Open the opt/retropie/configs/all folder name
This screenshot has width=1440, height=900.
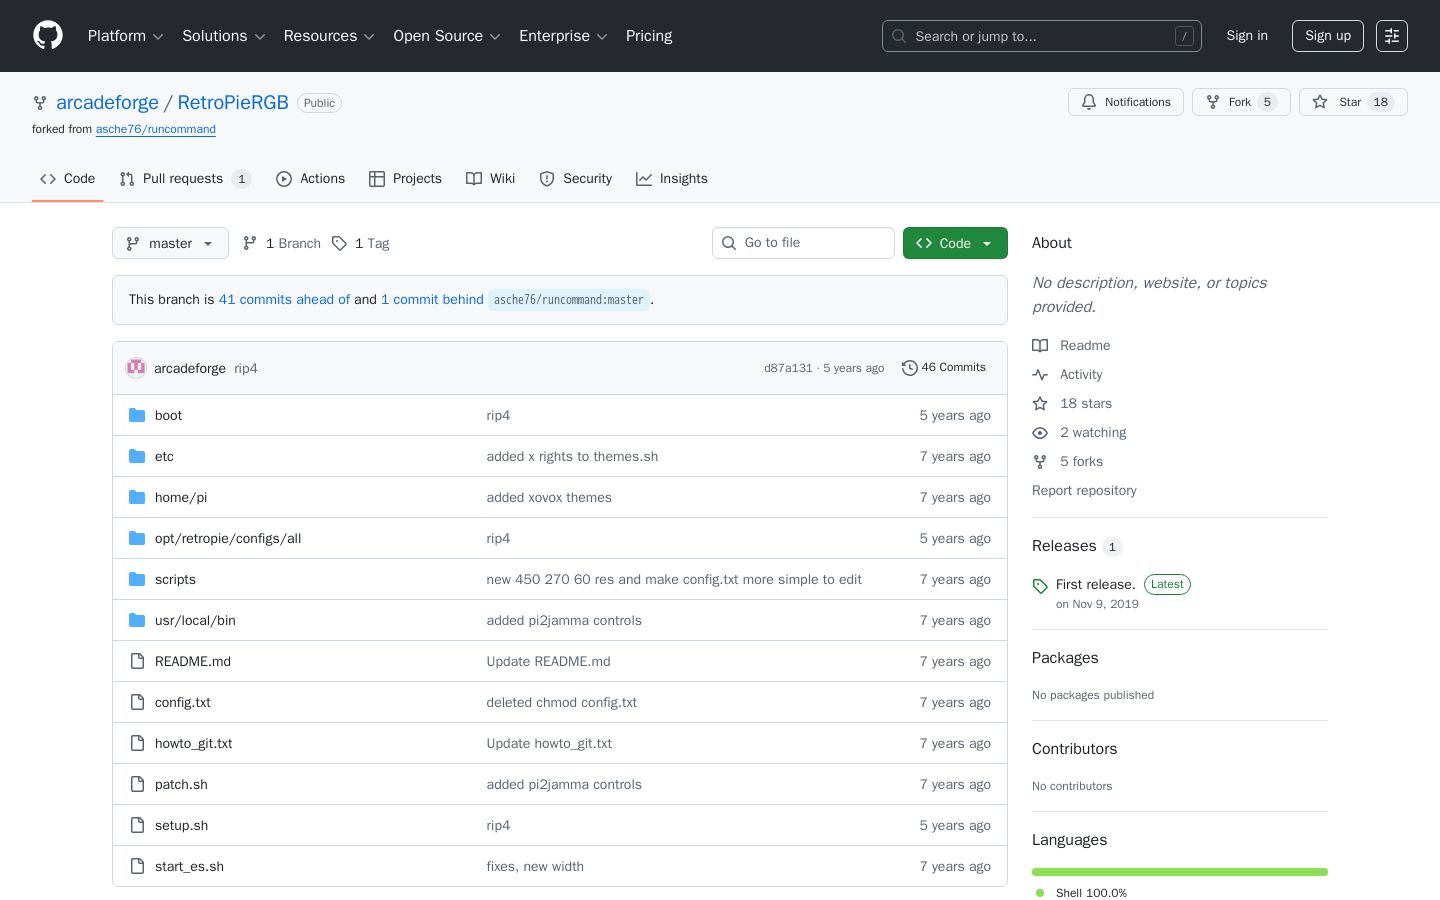[x=228, y=538]
